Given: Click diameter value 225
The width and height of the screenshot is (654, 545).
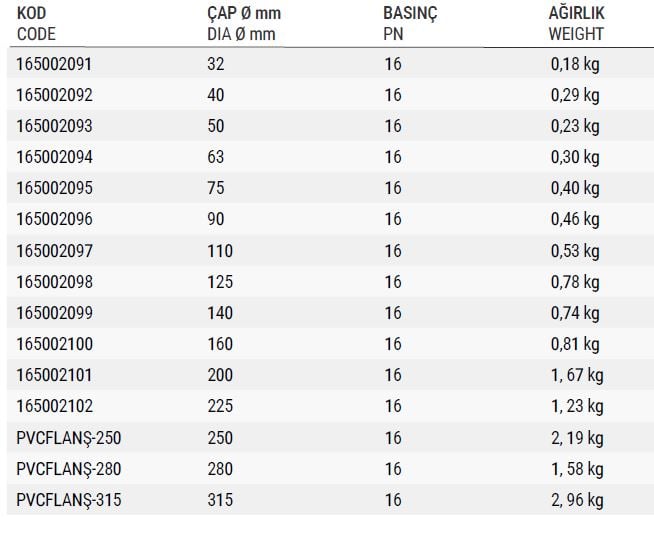Looking at the screenshot, I should [x=220, y=406].
